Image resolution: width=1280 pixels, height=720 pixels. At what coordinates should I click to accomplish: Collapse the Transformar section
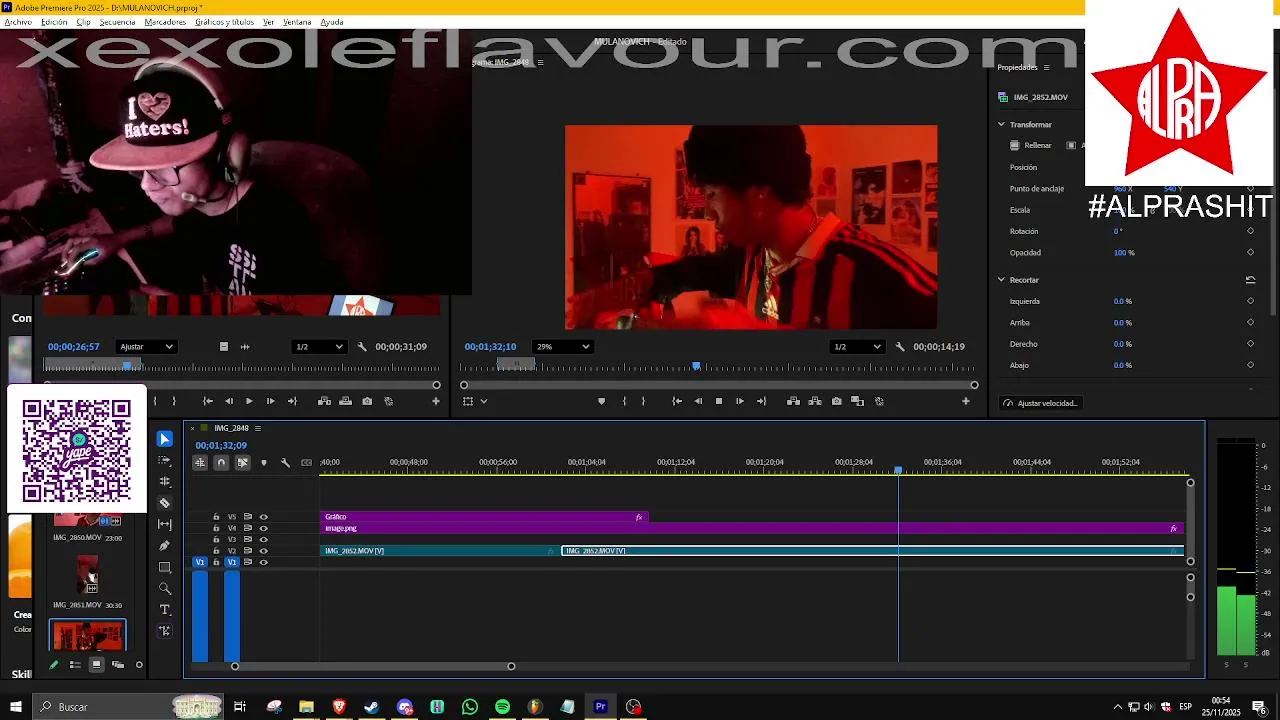click(x=1001, y=124)
